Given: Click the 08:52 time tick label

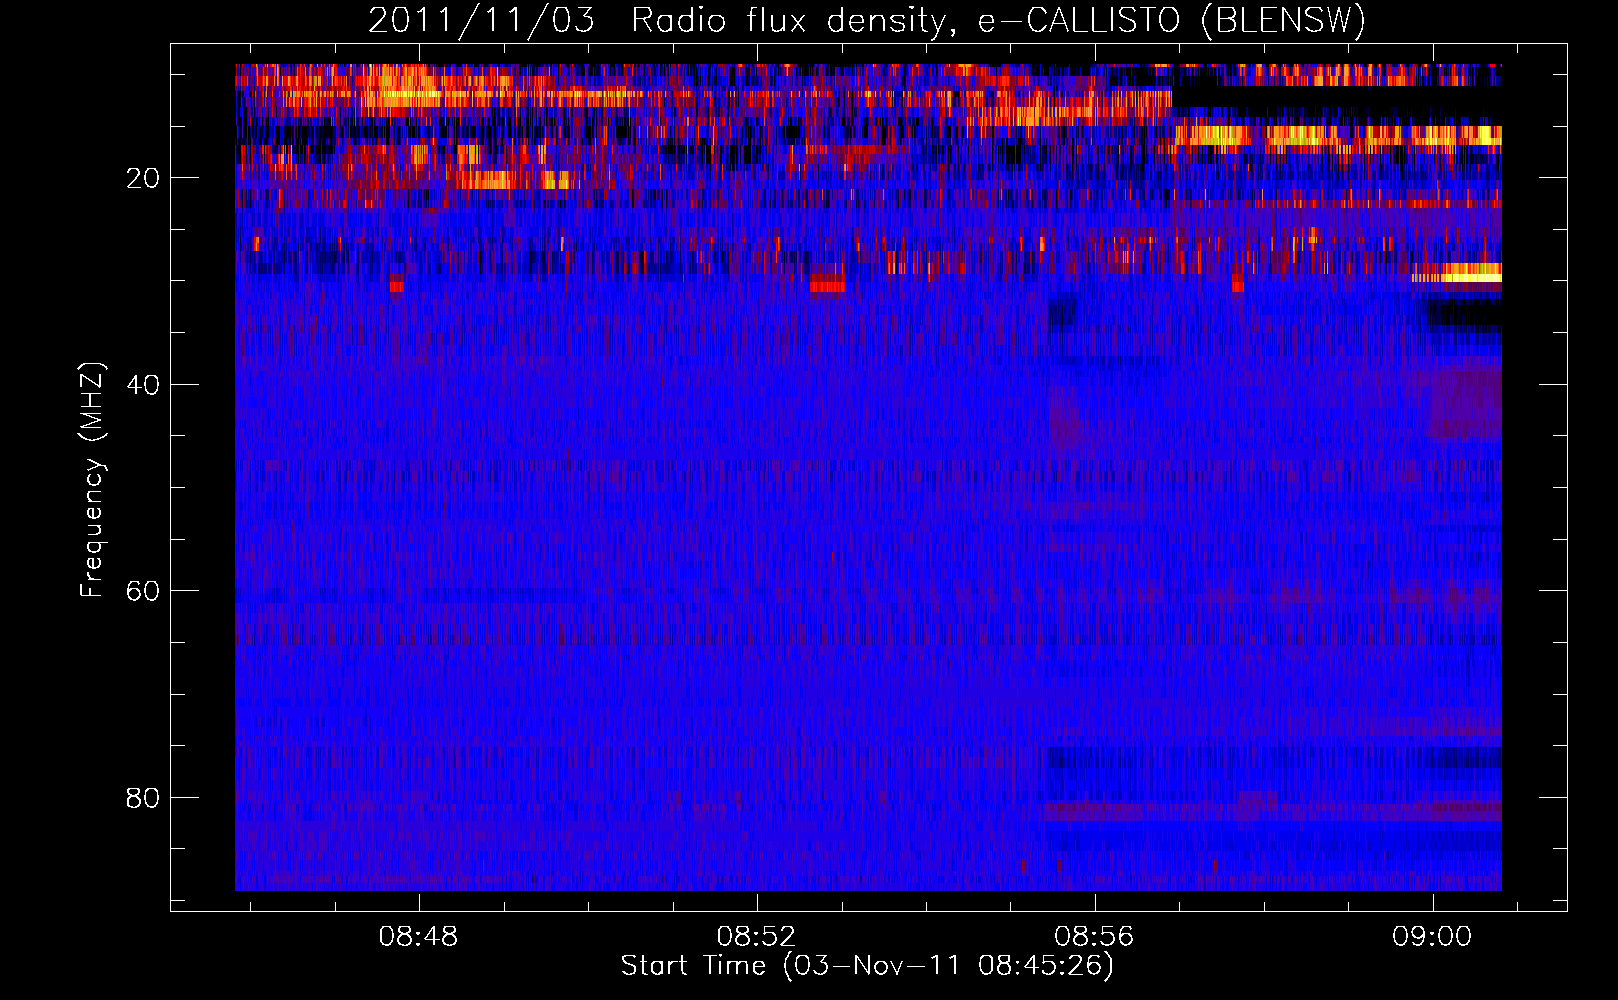Looking at the screenshot, I should [x=757, y=937].
